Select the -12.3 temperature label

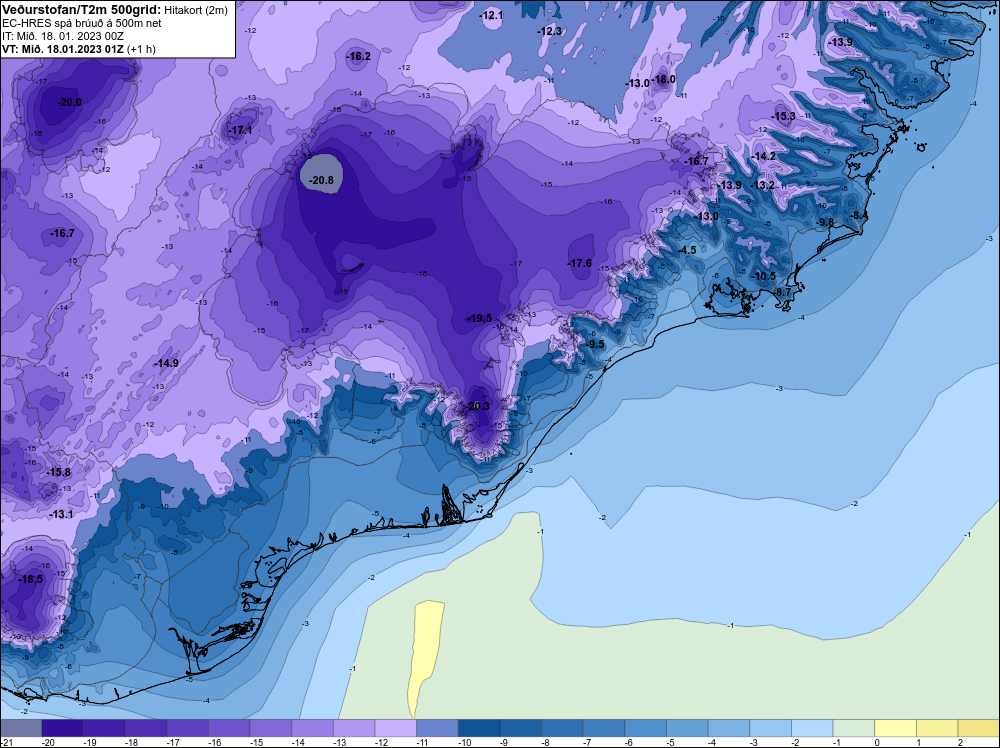click(549, 31)
